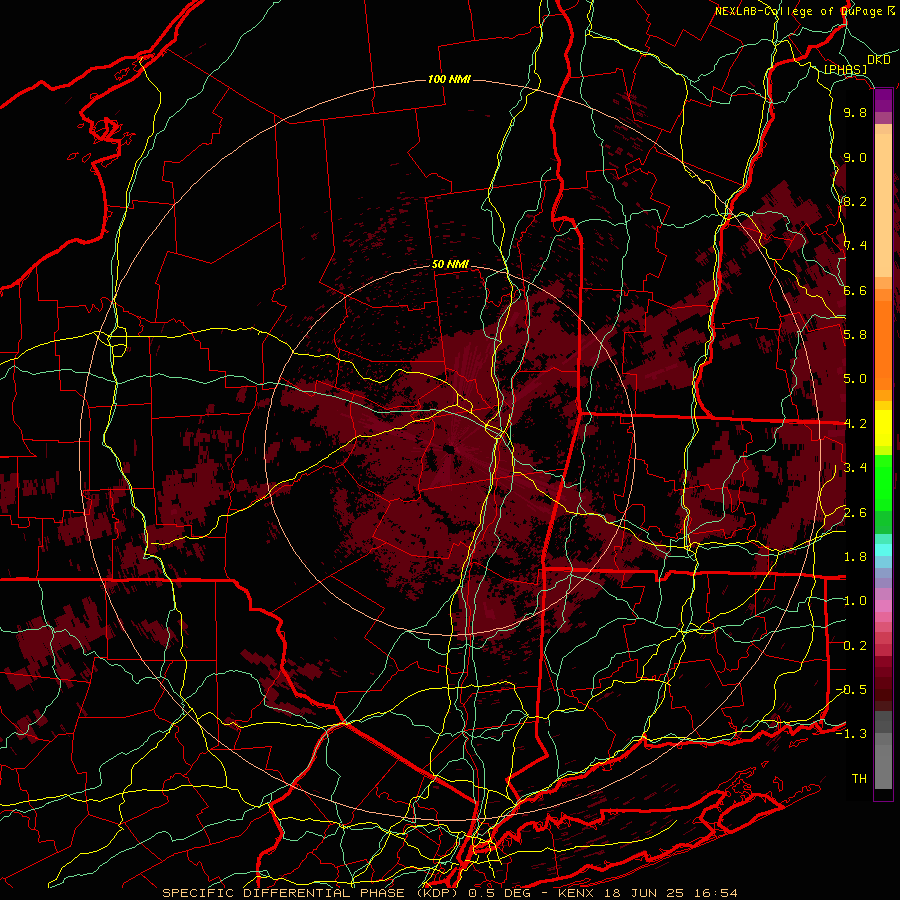Image resolution: width=900 pixels, height=900 pixels.
Task: Click the 4.2 value on the color scale
Action: (x=855, y=424)
